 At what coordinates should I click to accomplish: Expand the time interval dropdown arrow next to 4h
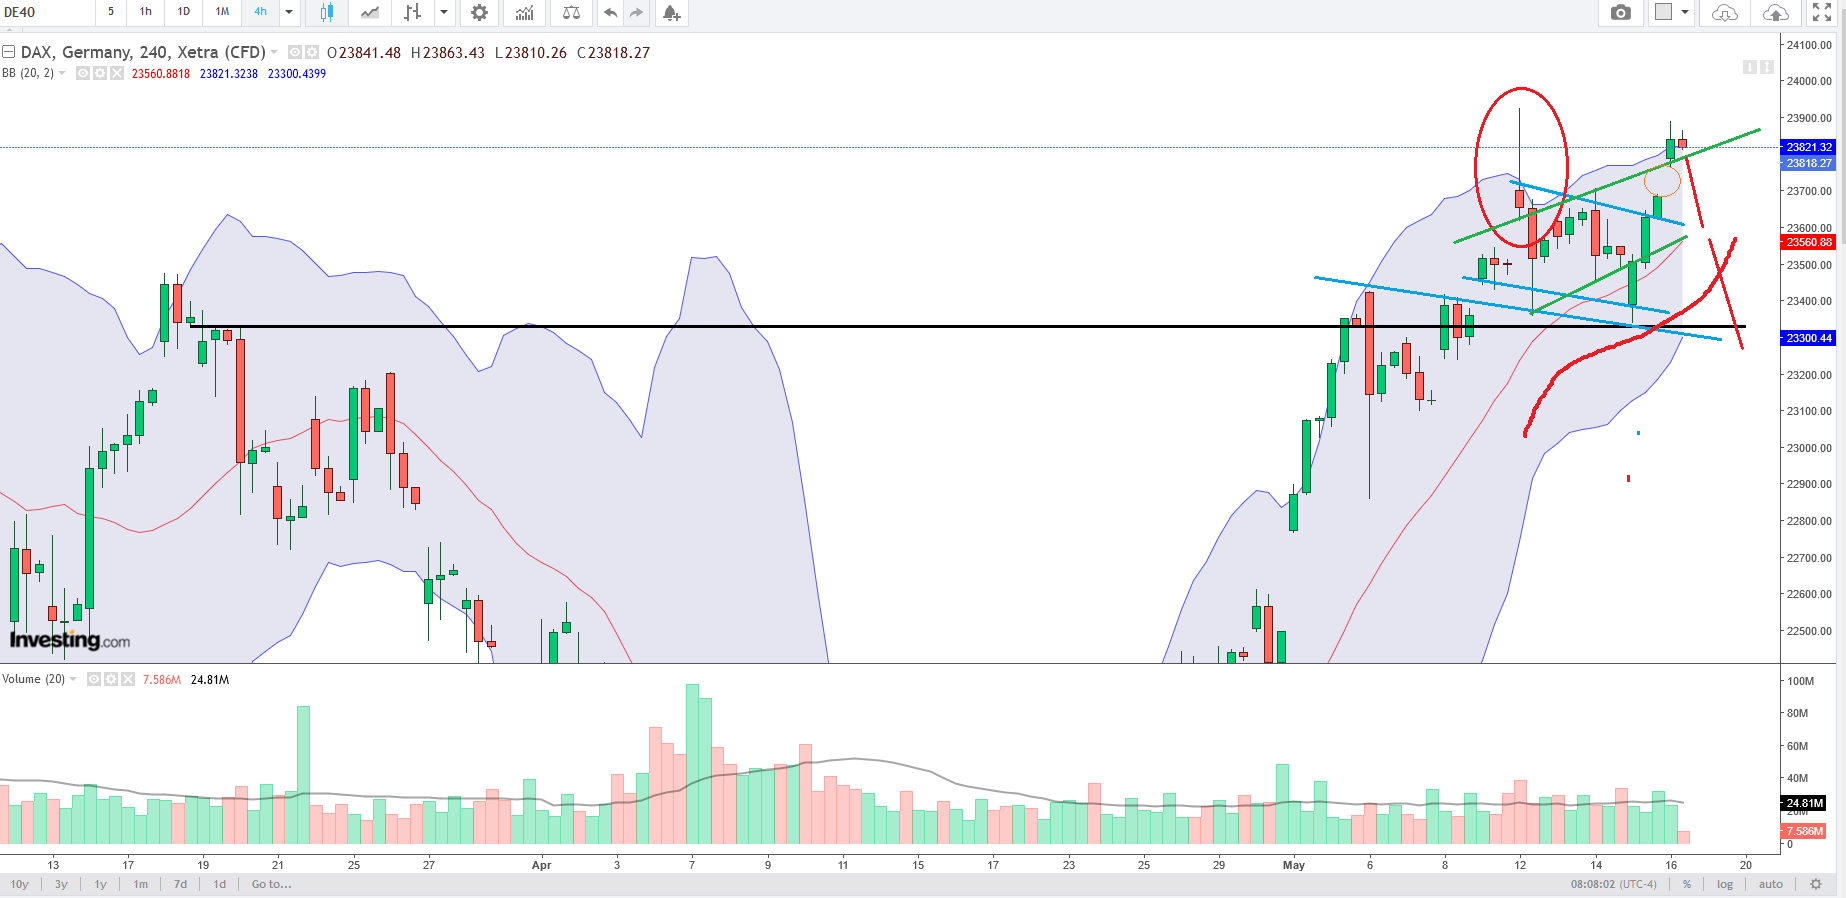(x=289, y=12)
